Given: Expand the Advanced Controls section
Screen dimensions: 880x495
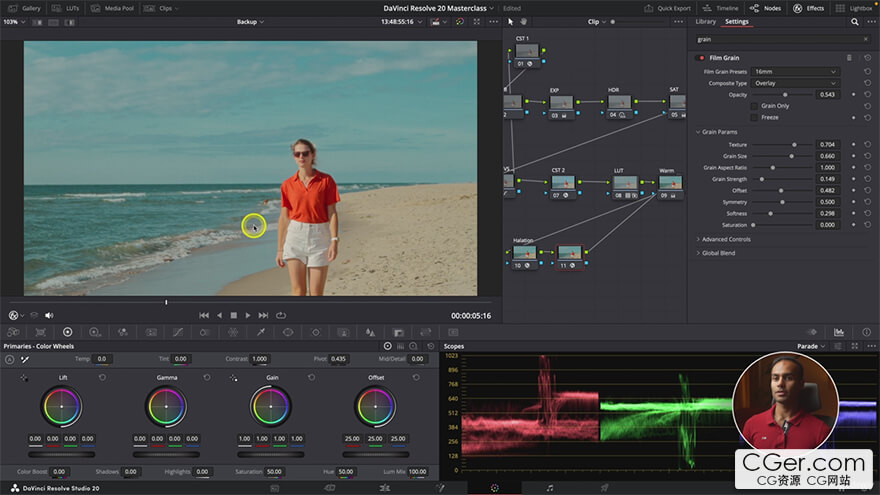Looking at the screenshot, I should click(726, 239).
